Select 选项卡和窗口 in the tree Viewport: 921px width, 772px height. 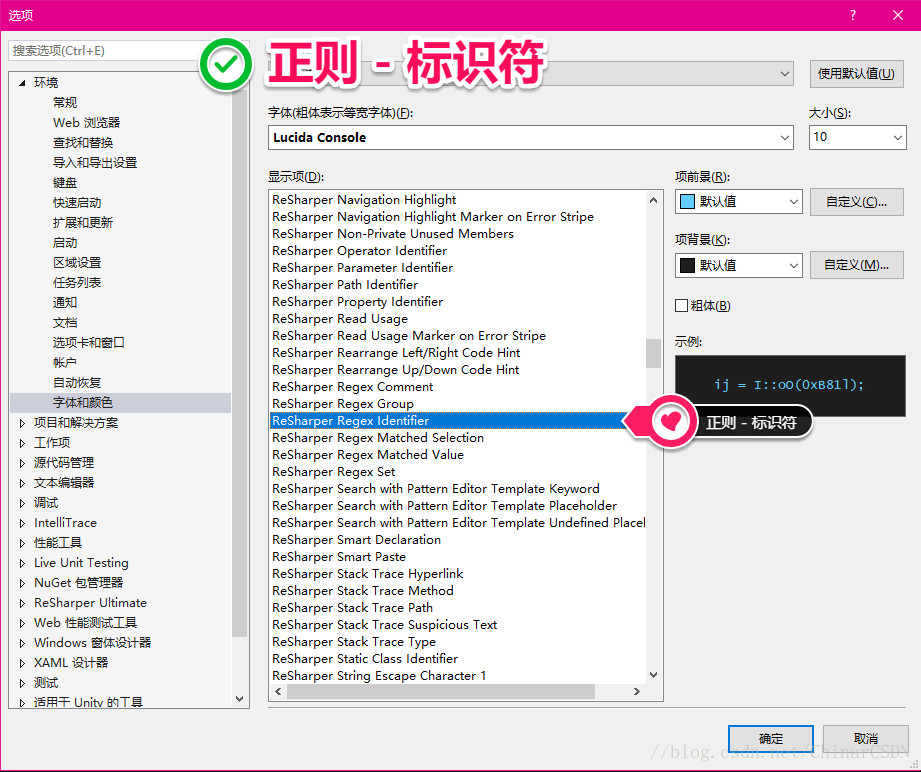(x=89, y=342)
